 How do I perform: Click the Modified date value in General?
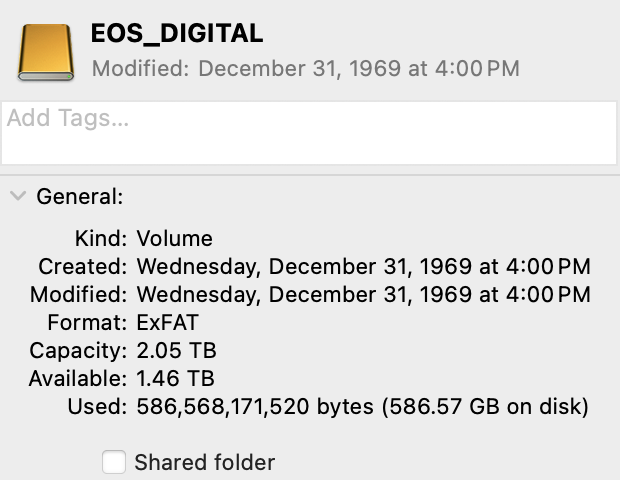363,295
